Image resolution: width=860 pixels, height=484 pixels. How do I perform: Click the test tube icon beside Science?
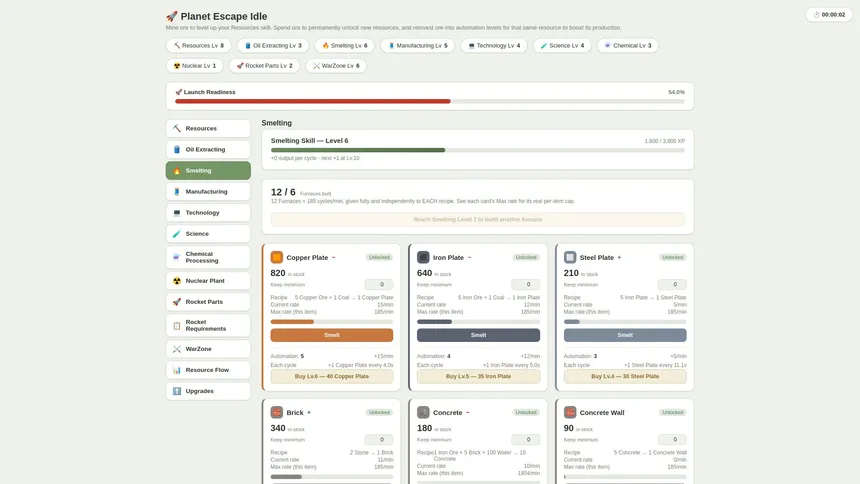(x=177, y=234)
